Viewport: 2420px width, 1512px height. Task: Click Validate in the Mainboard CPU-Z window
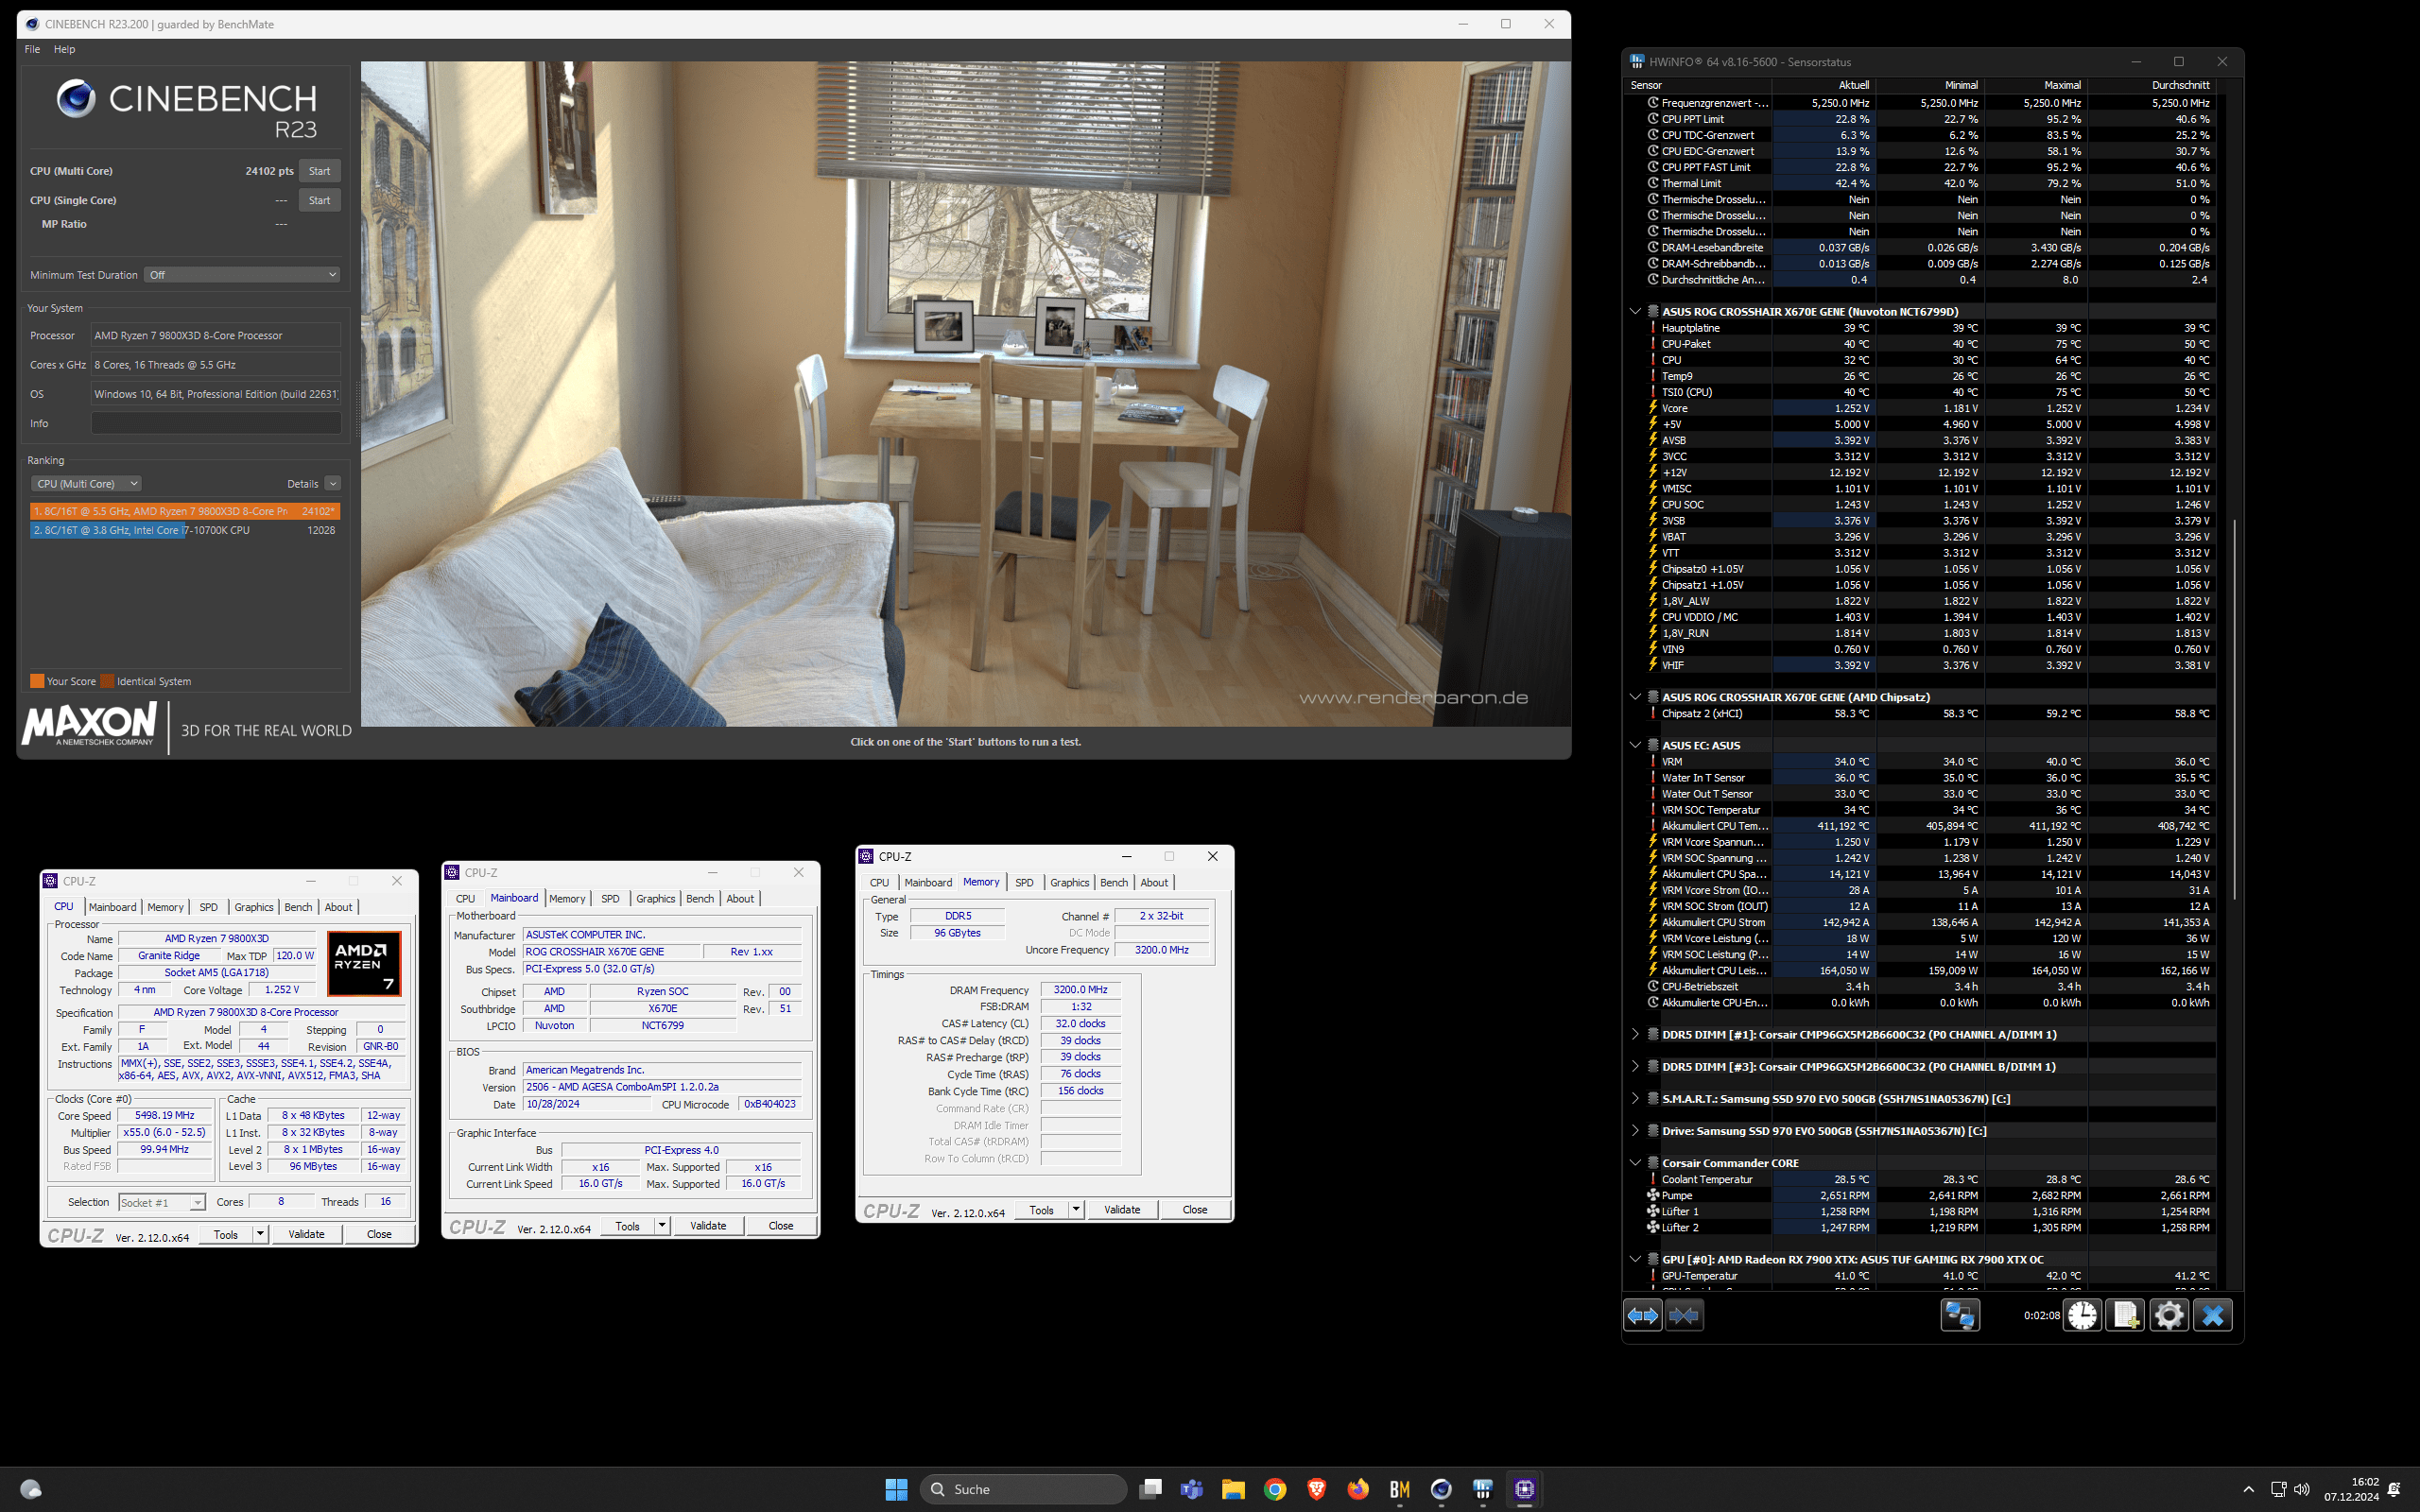pos(708,1226)
